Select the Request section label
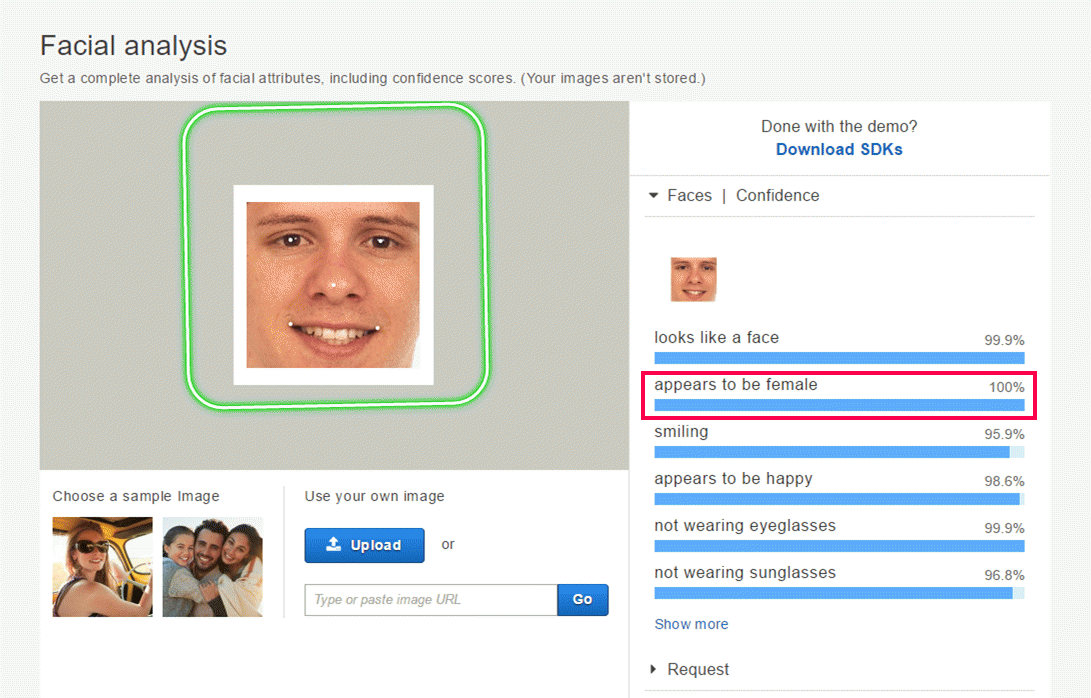Screen dimensions: 1091x698 coord(698,669)
